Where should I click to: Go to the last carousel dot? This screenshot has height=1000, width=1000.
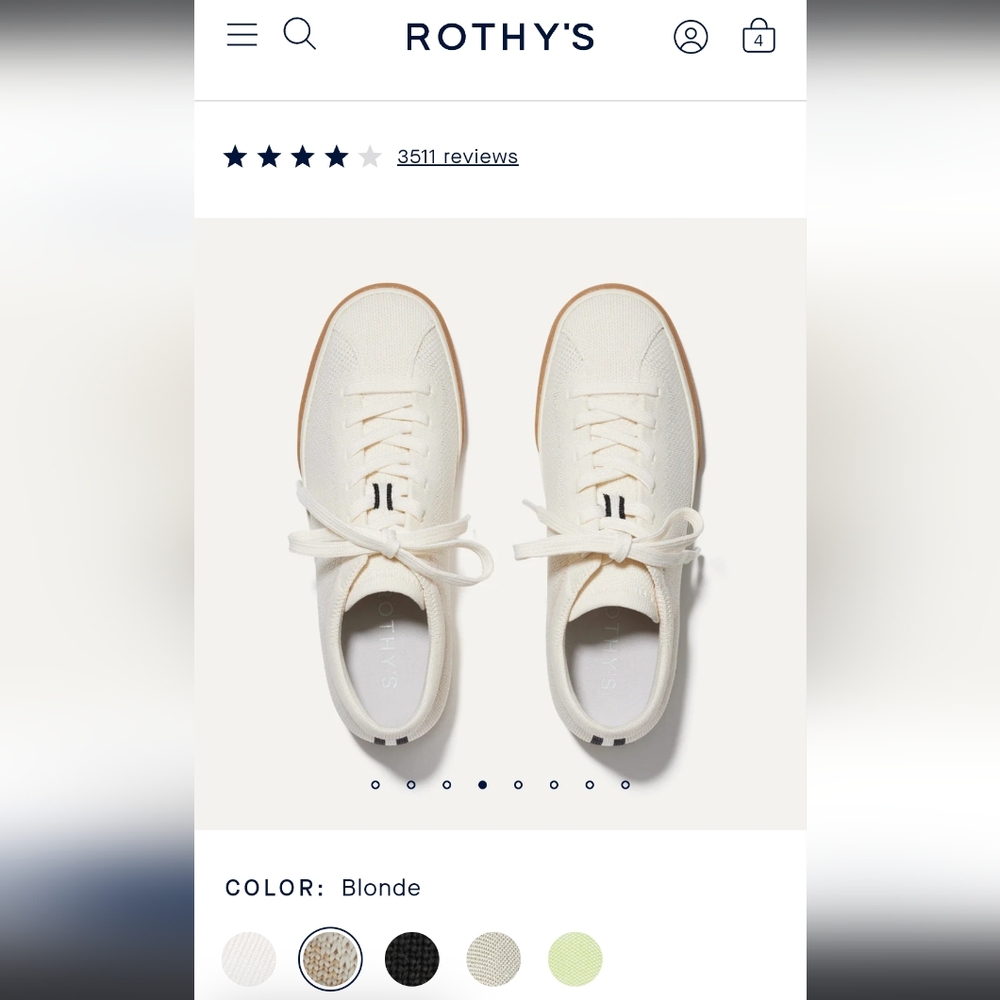(x=626, y=786)
